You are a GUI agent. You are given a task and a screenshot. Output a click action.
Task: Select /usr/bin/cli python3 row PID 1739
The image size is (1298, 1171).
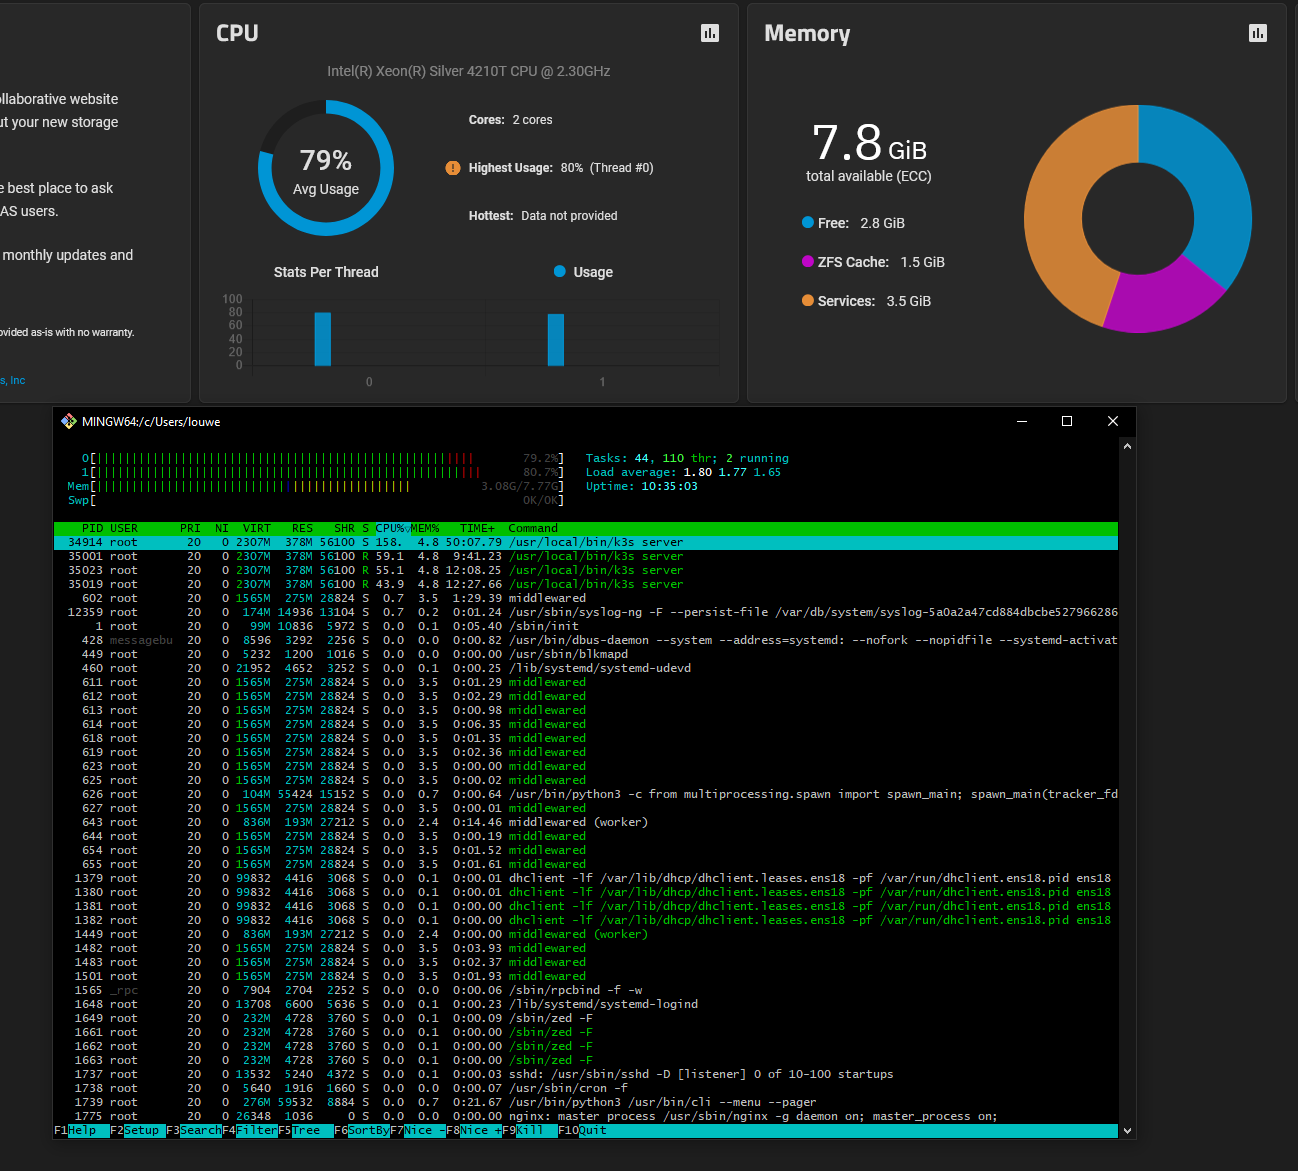tap(586, 1102)
